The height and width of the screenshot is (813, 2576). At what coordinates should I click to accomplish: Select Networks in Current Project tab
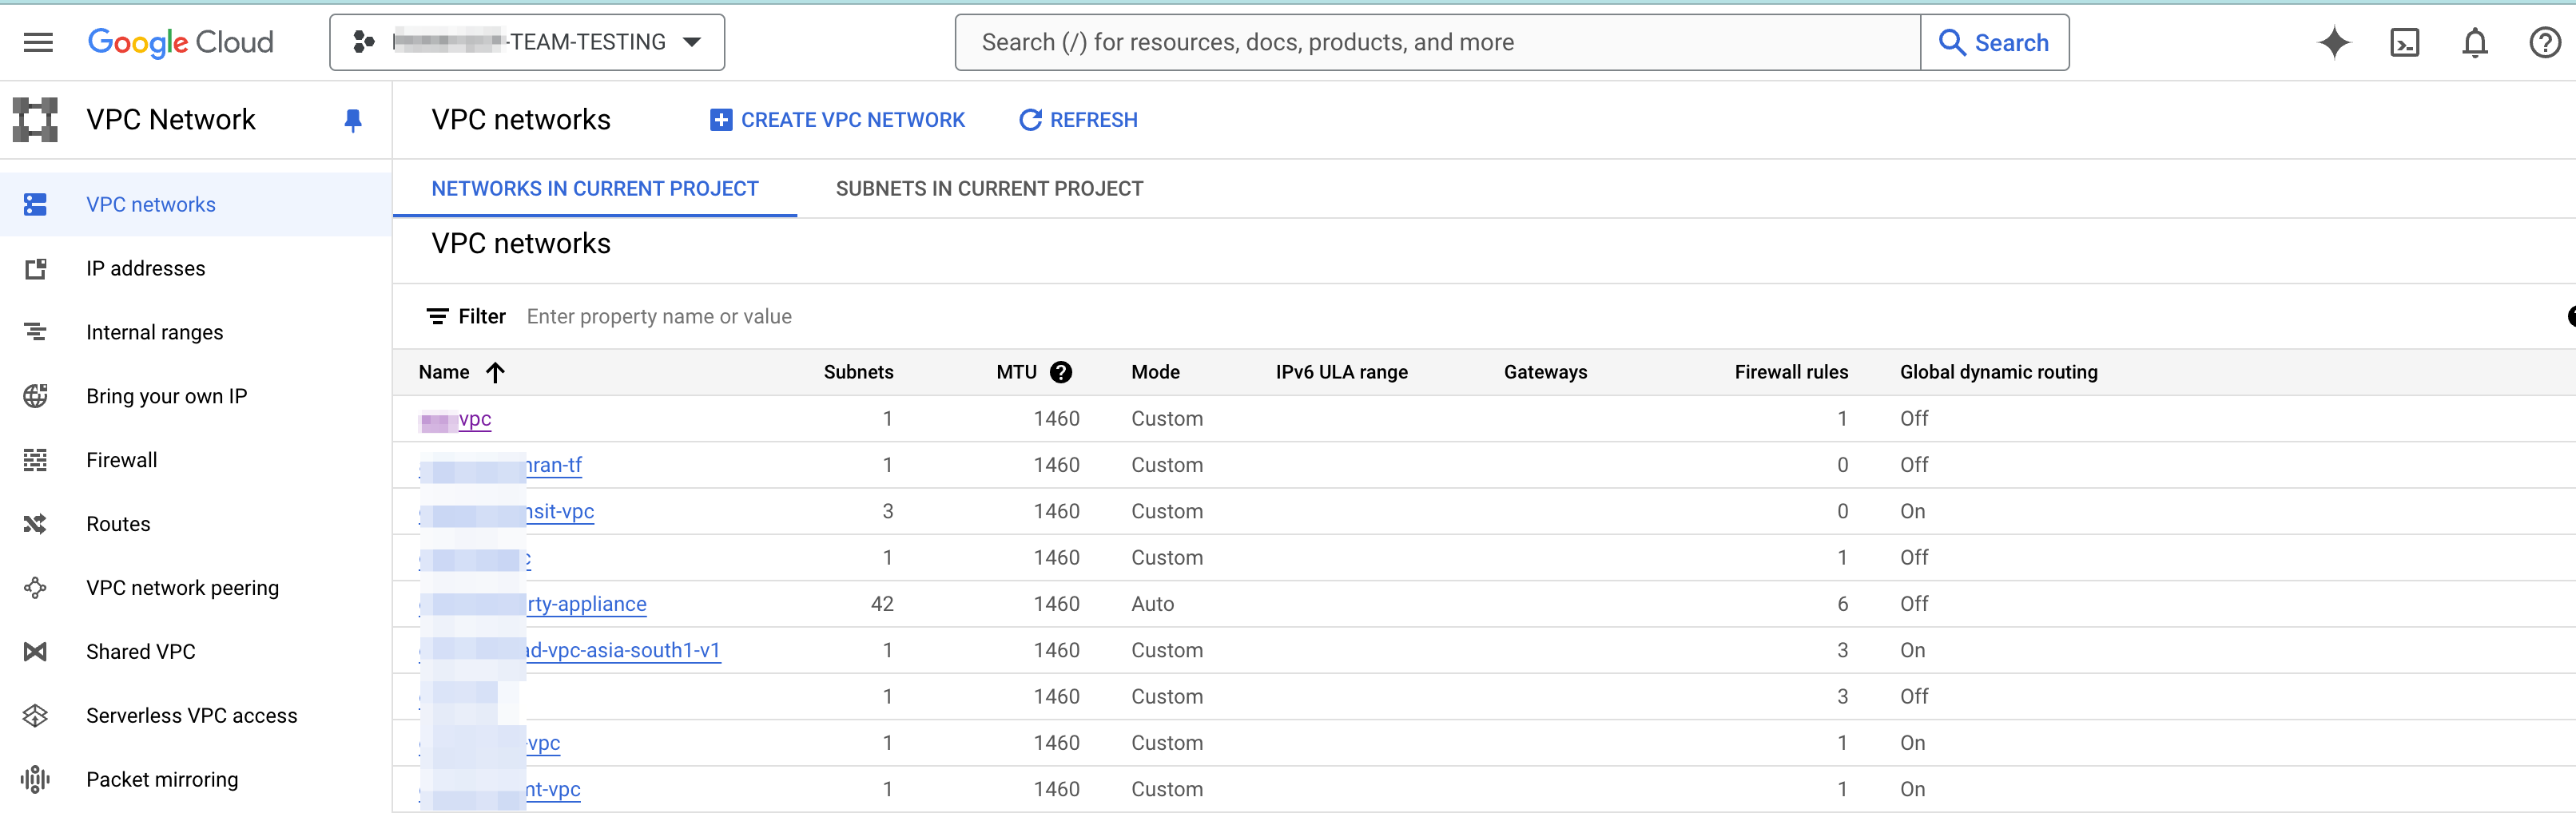pos(595,189)
